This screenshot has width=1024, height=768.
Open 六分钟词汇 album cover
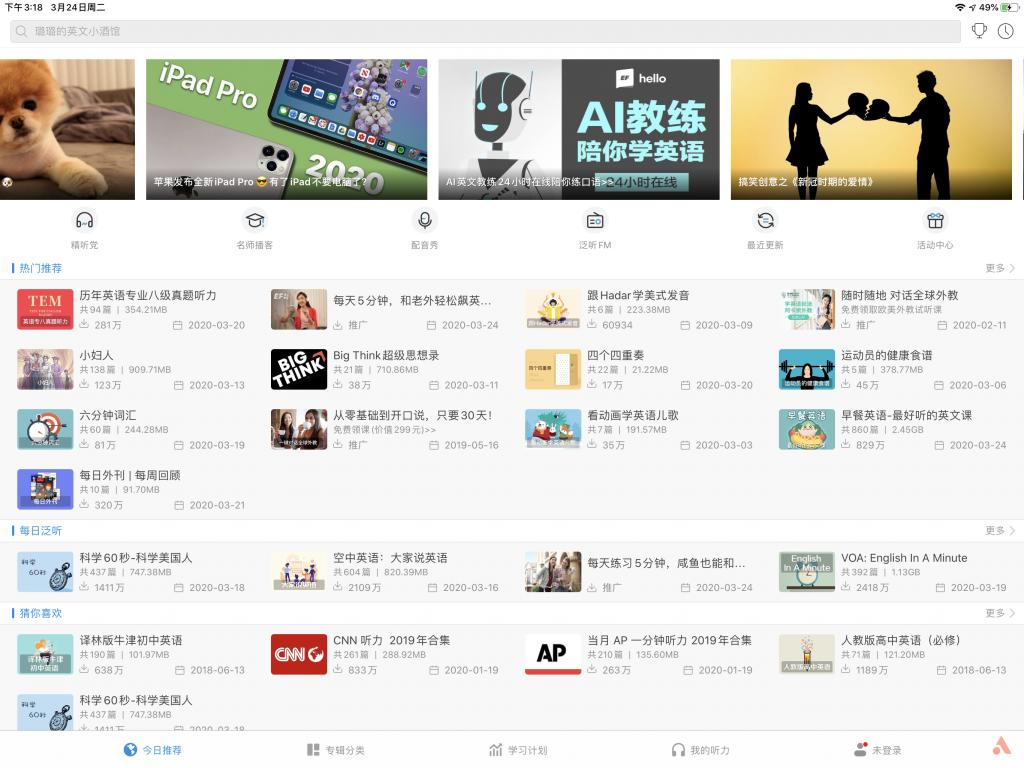point(45,429)
